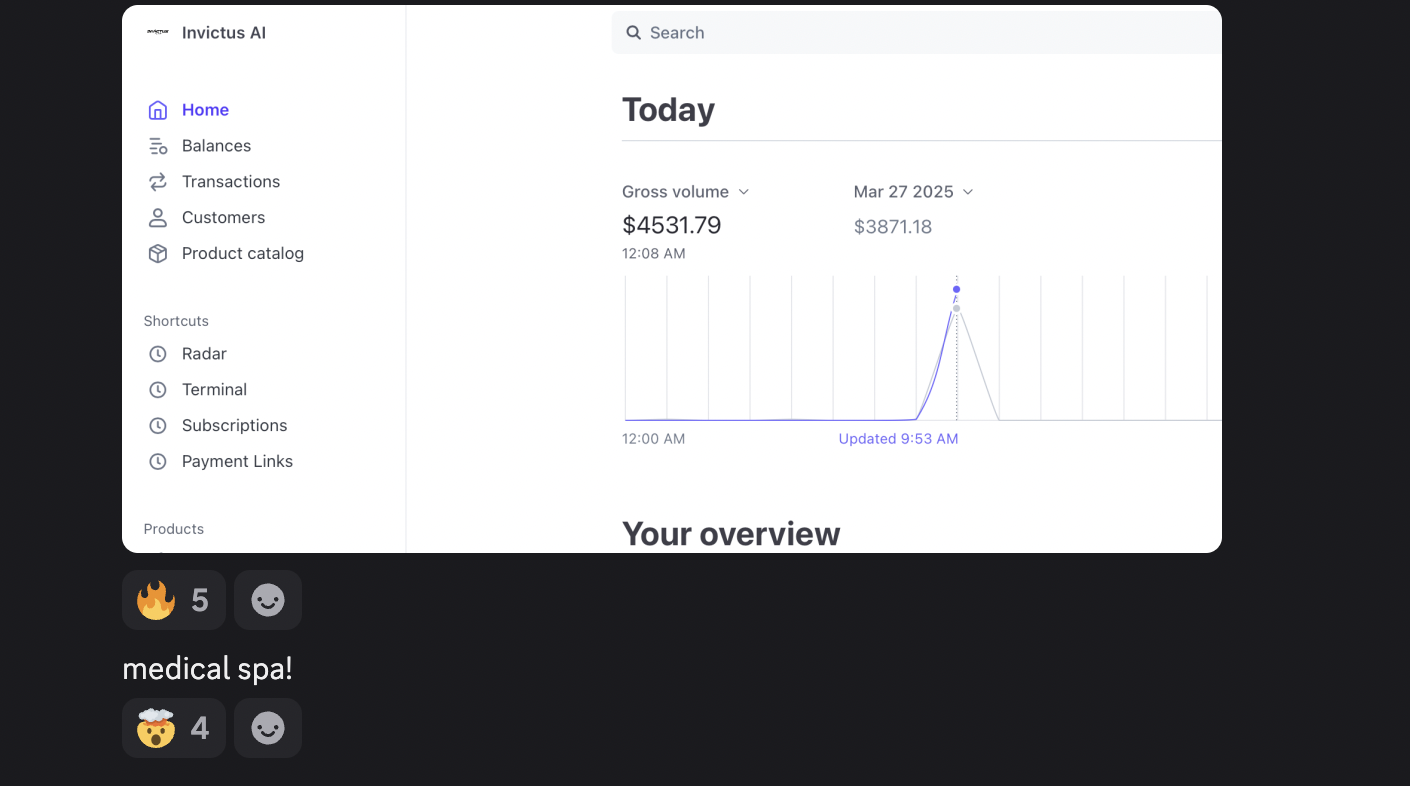Screen dimensions: 1410x786
Task: Add a reaction below the screenshot image
Action: point(268,600)
